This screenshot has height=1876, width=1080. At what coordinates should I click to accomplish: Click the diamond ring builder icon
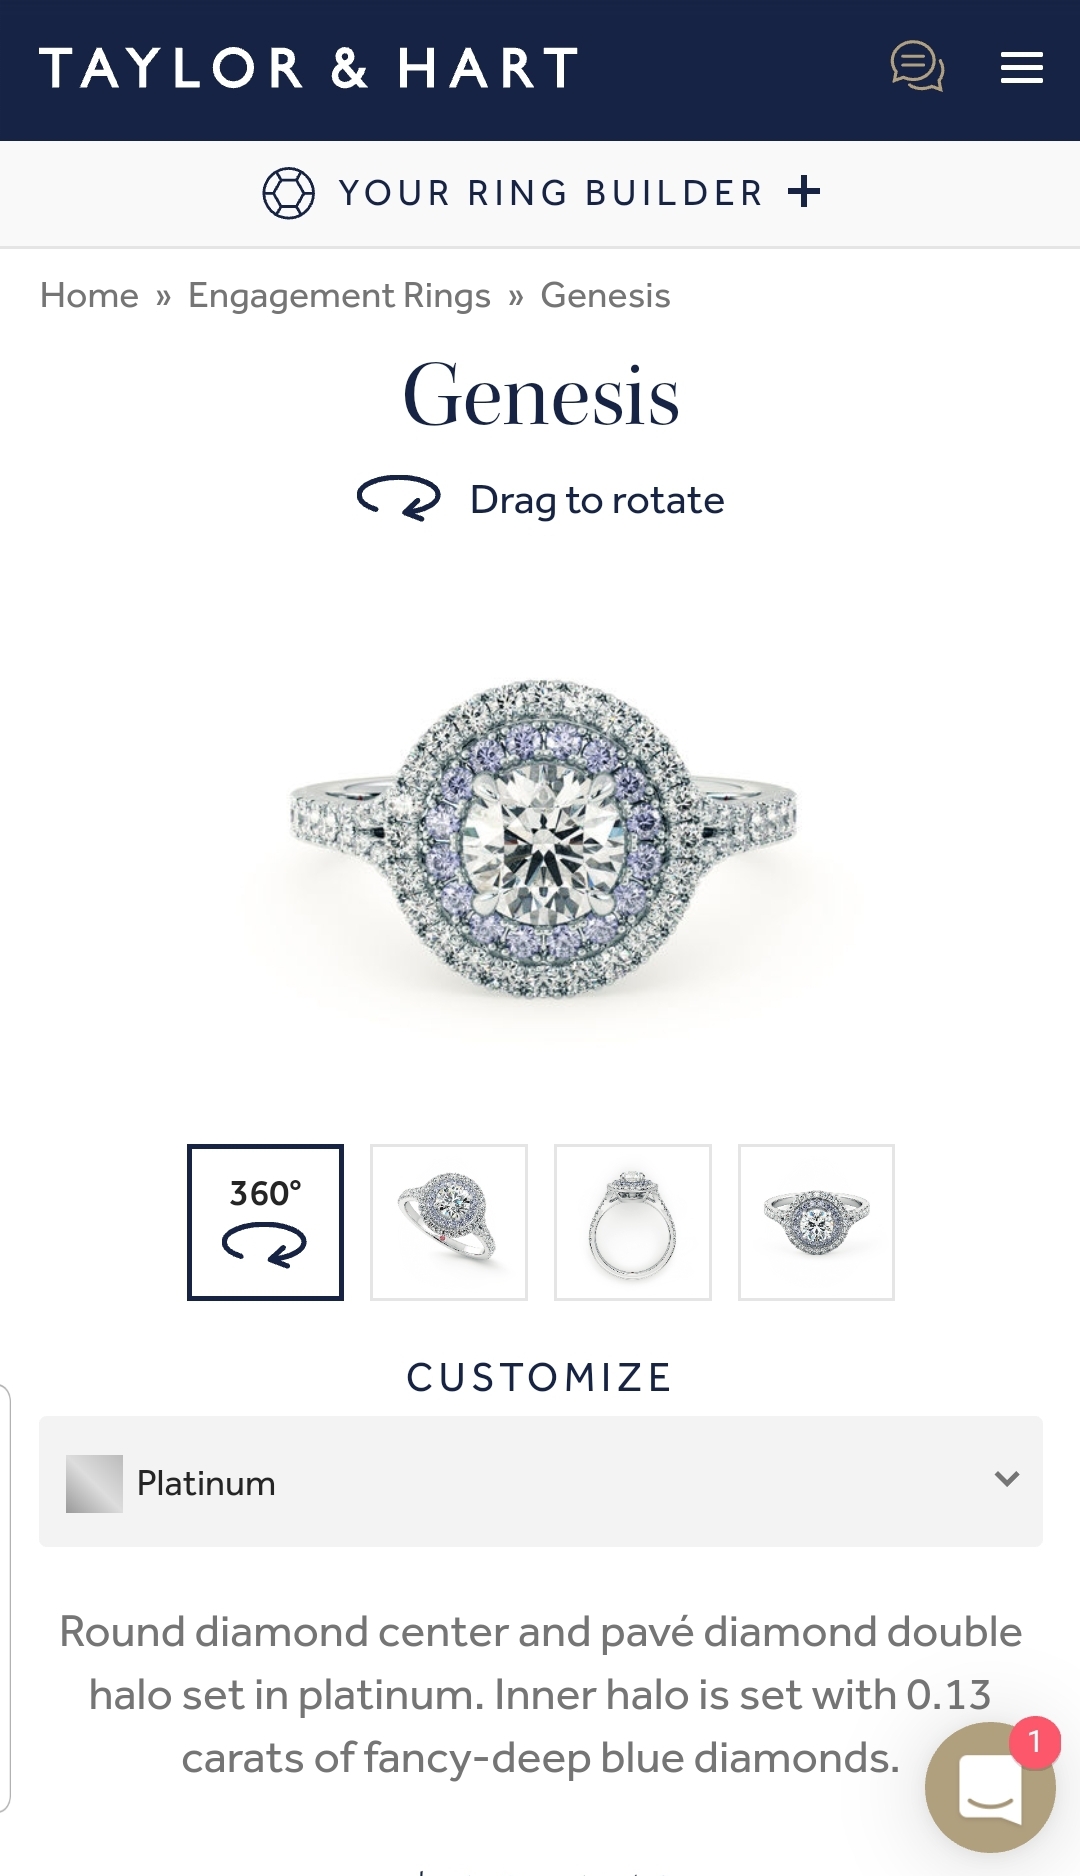[288, 193]
